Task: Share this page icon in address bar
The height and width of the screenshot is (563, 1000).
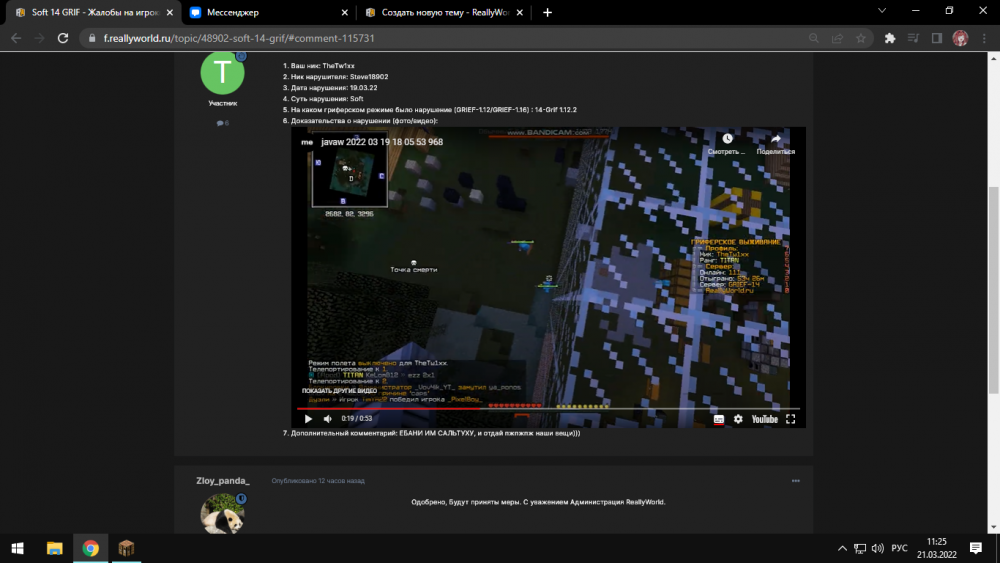Action: 837,38
